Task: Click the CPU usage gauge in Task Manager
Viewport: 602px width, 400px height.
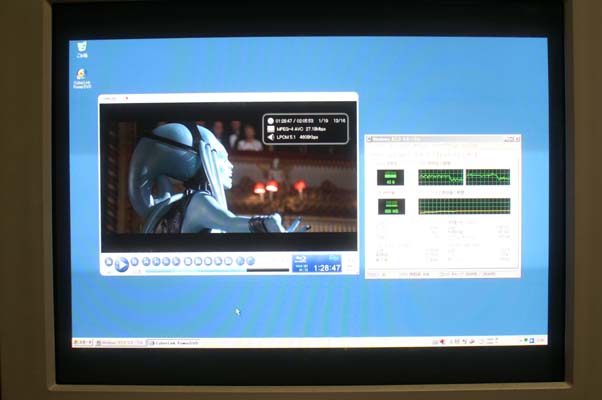Action: pyautogui.click(x=390, y=177)
